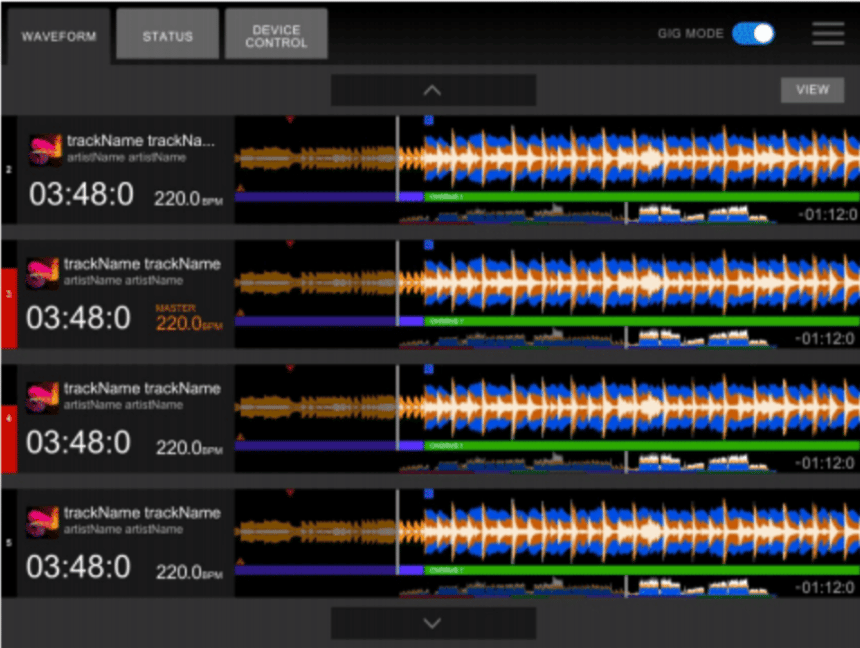The width and height of the screenshot is (860, 648).
Task: Switch to the STATUS tab
Action: click(167, 36)
